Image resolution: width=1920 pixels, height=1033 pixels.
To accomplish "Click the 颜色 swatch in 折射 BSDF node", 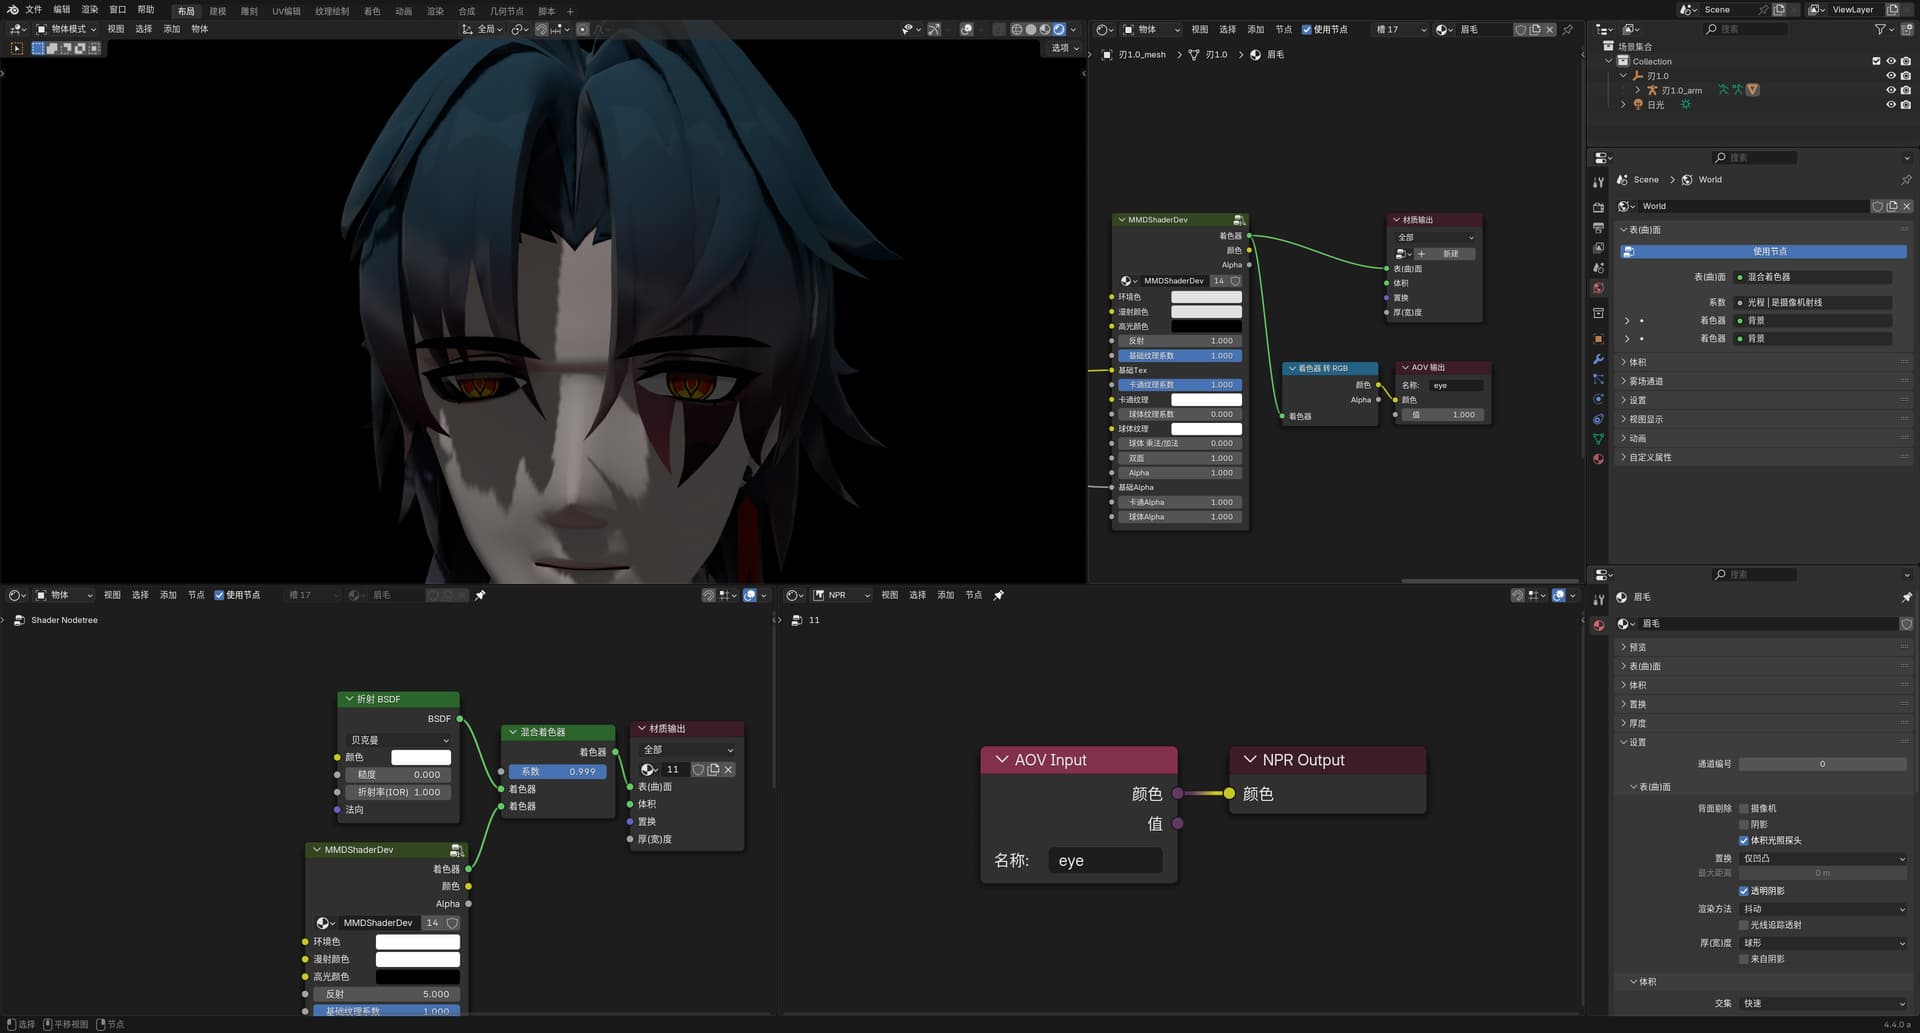I will tap(421, 757).
